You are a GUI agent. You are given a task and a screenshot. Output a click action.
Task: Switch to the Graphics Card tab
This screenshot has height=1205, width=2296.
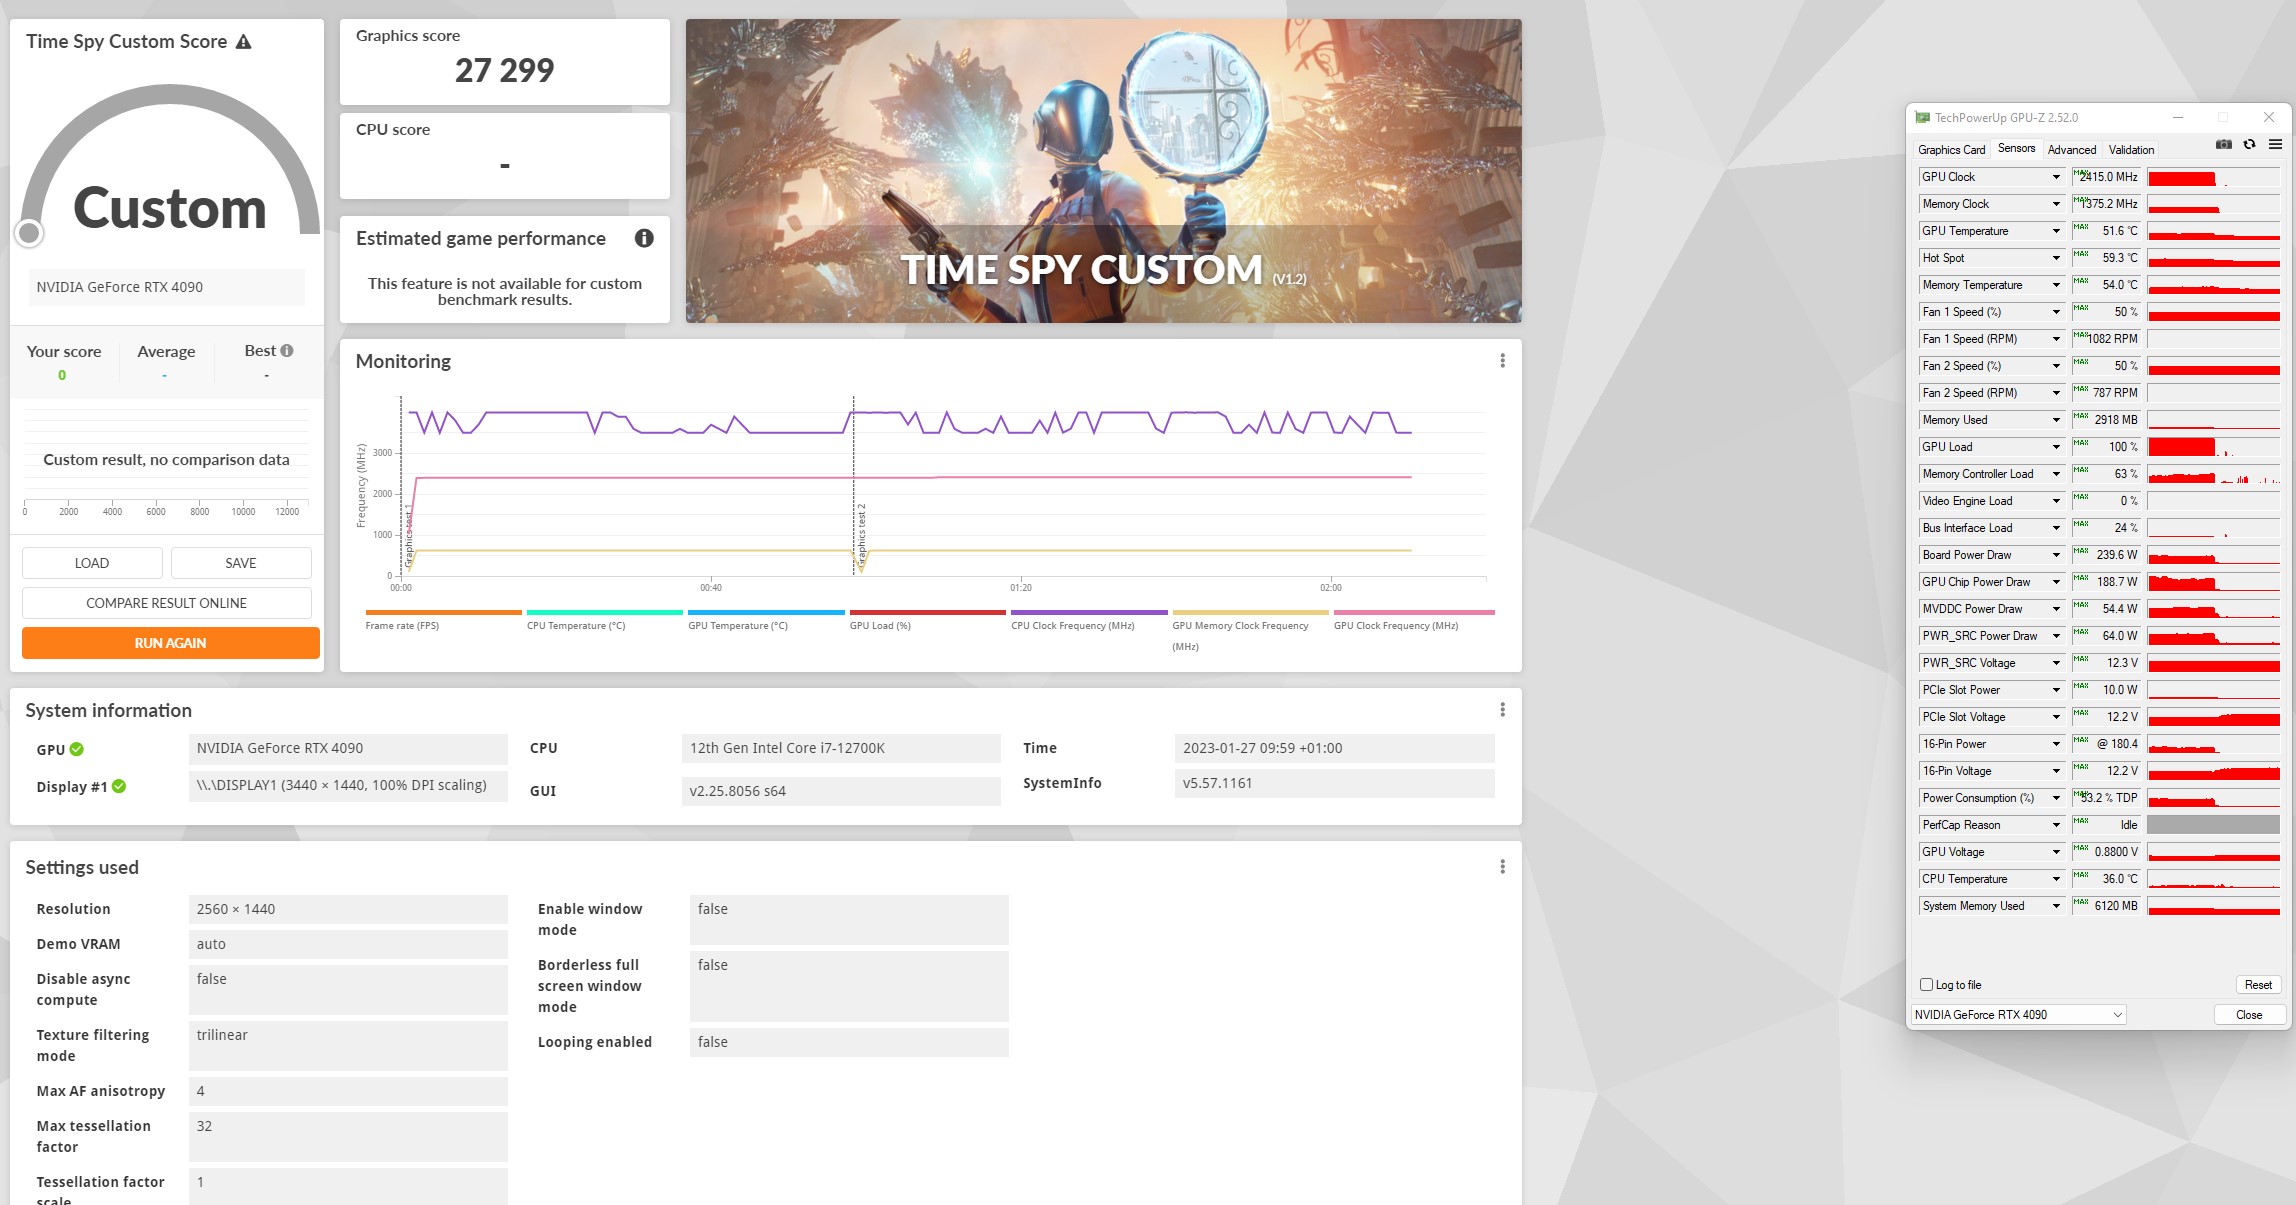click(x=1951, y=150)
